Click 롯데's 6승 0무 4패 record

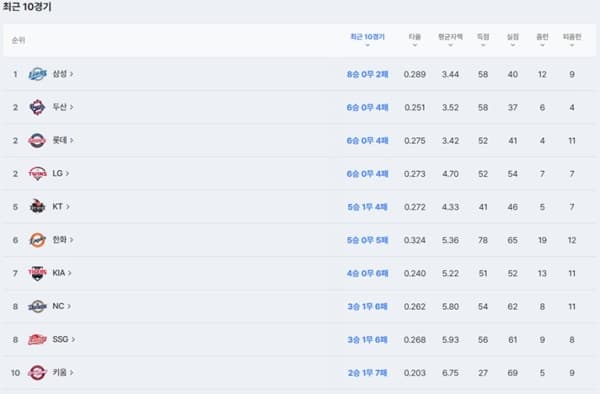[367, 141]
